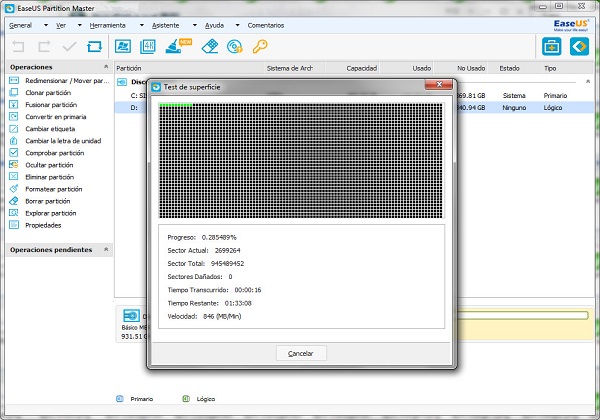
Task: Sort by No Usado column header
Action: coord(471,68)
